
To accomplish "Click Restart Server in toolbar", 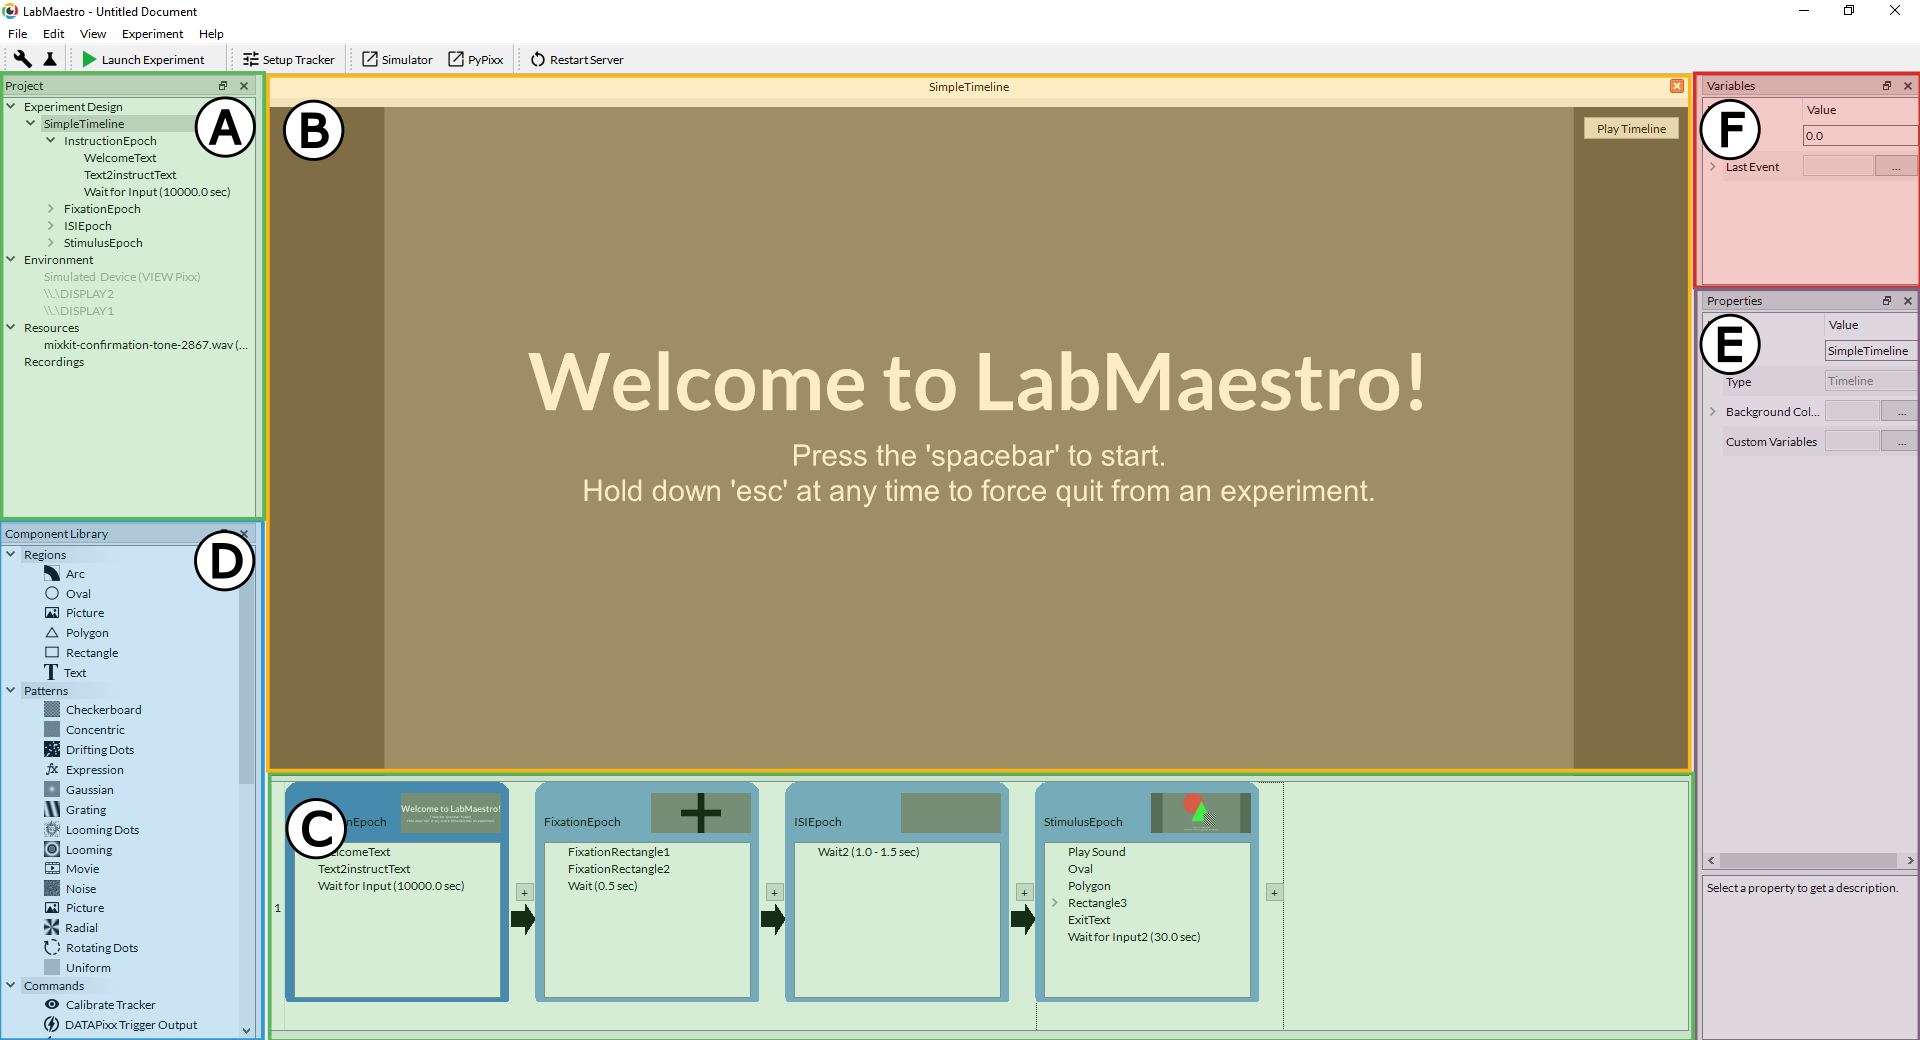I will tap(577, 60).
